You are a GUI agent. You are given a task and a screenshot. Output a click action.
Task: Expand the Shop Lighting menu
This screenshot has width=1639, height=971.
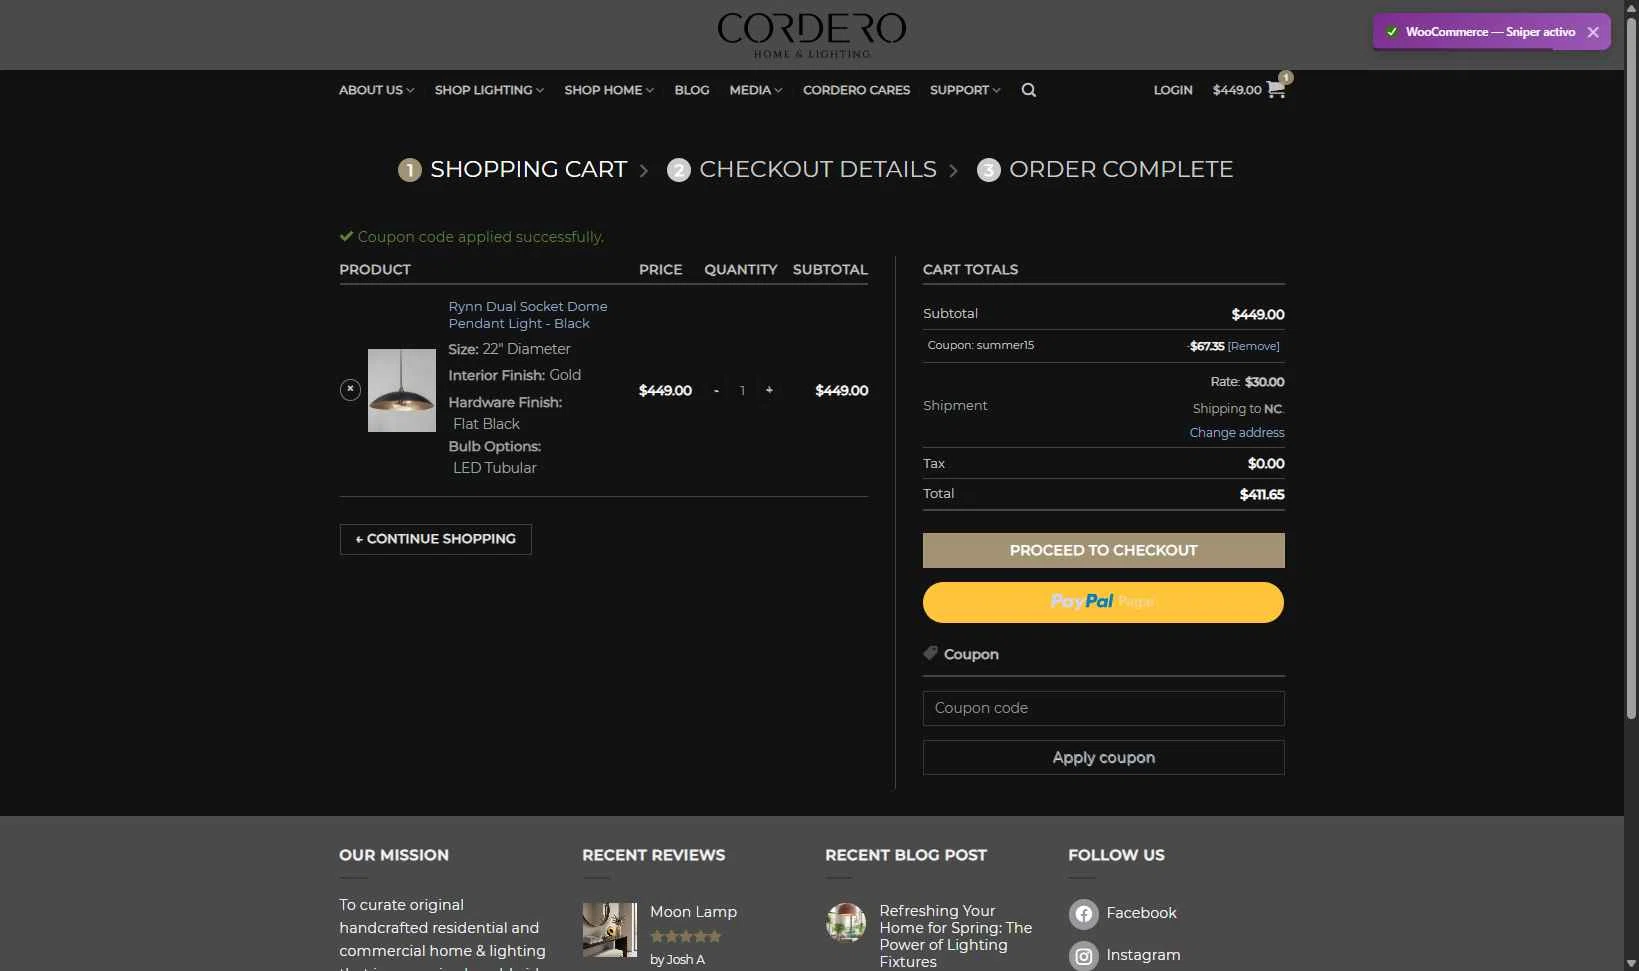(x=489, y=90)
